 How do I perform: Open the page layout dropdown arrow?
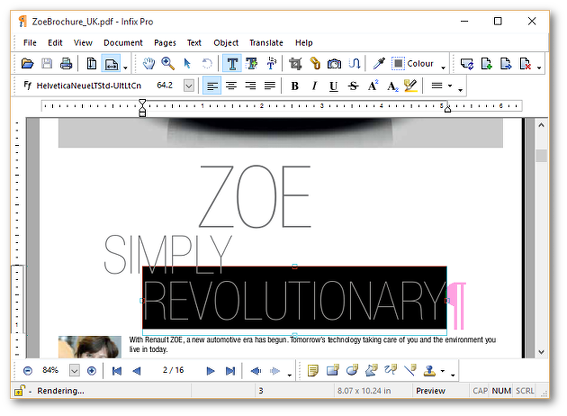[125, 67]
